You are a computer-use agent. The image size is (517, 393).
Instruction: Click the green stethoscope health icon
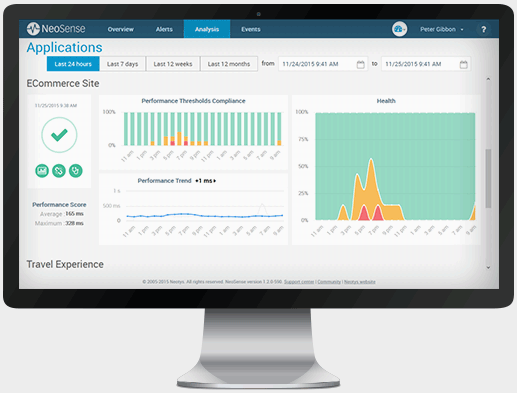tap(76, 171)
